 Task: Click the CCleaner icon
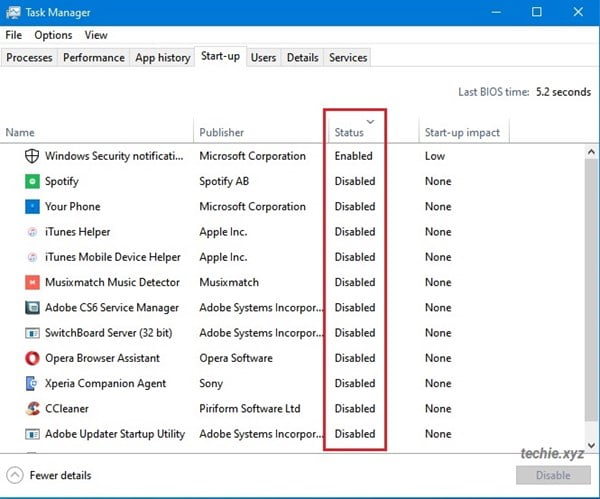tap(32, 409)
